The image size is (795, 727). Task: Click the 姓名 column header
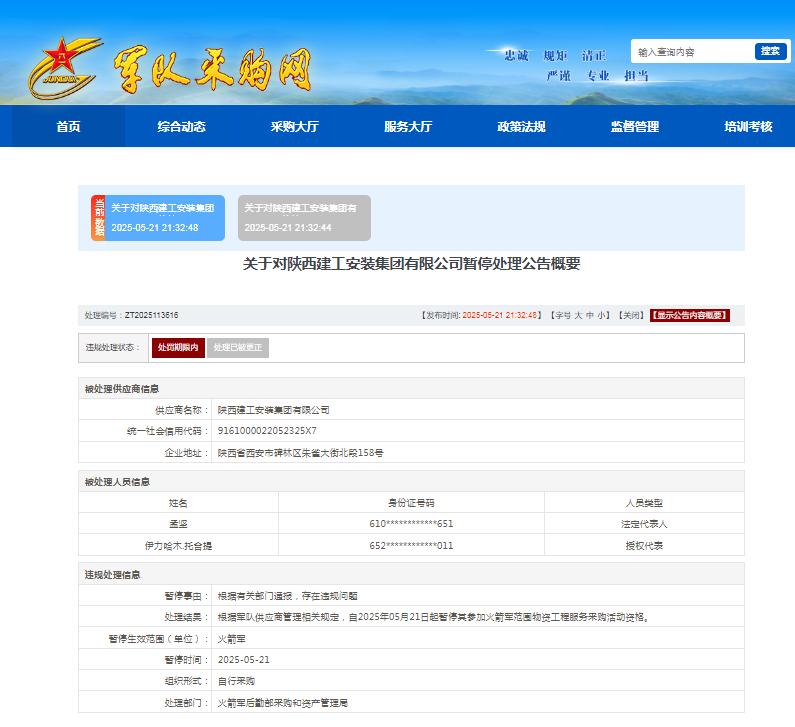[178, 503]
